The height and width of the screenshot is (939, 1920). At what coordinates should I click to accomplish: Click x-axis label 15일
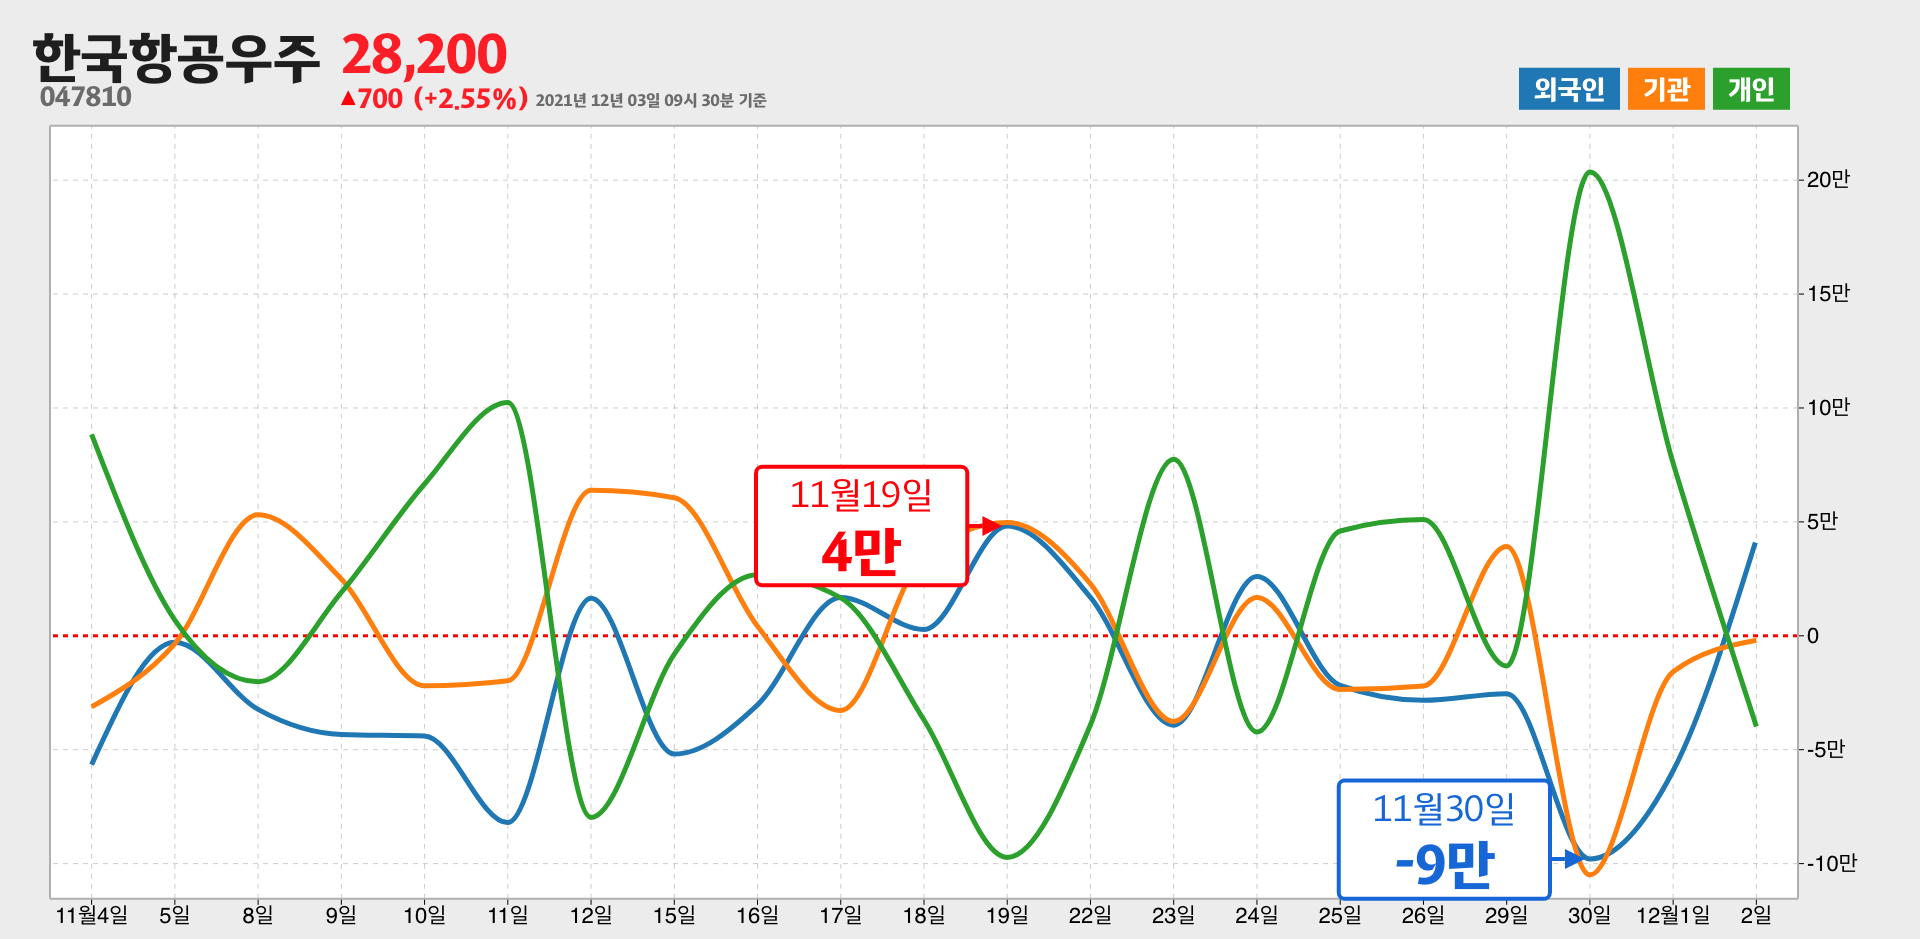(674, 915)
